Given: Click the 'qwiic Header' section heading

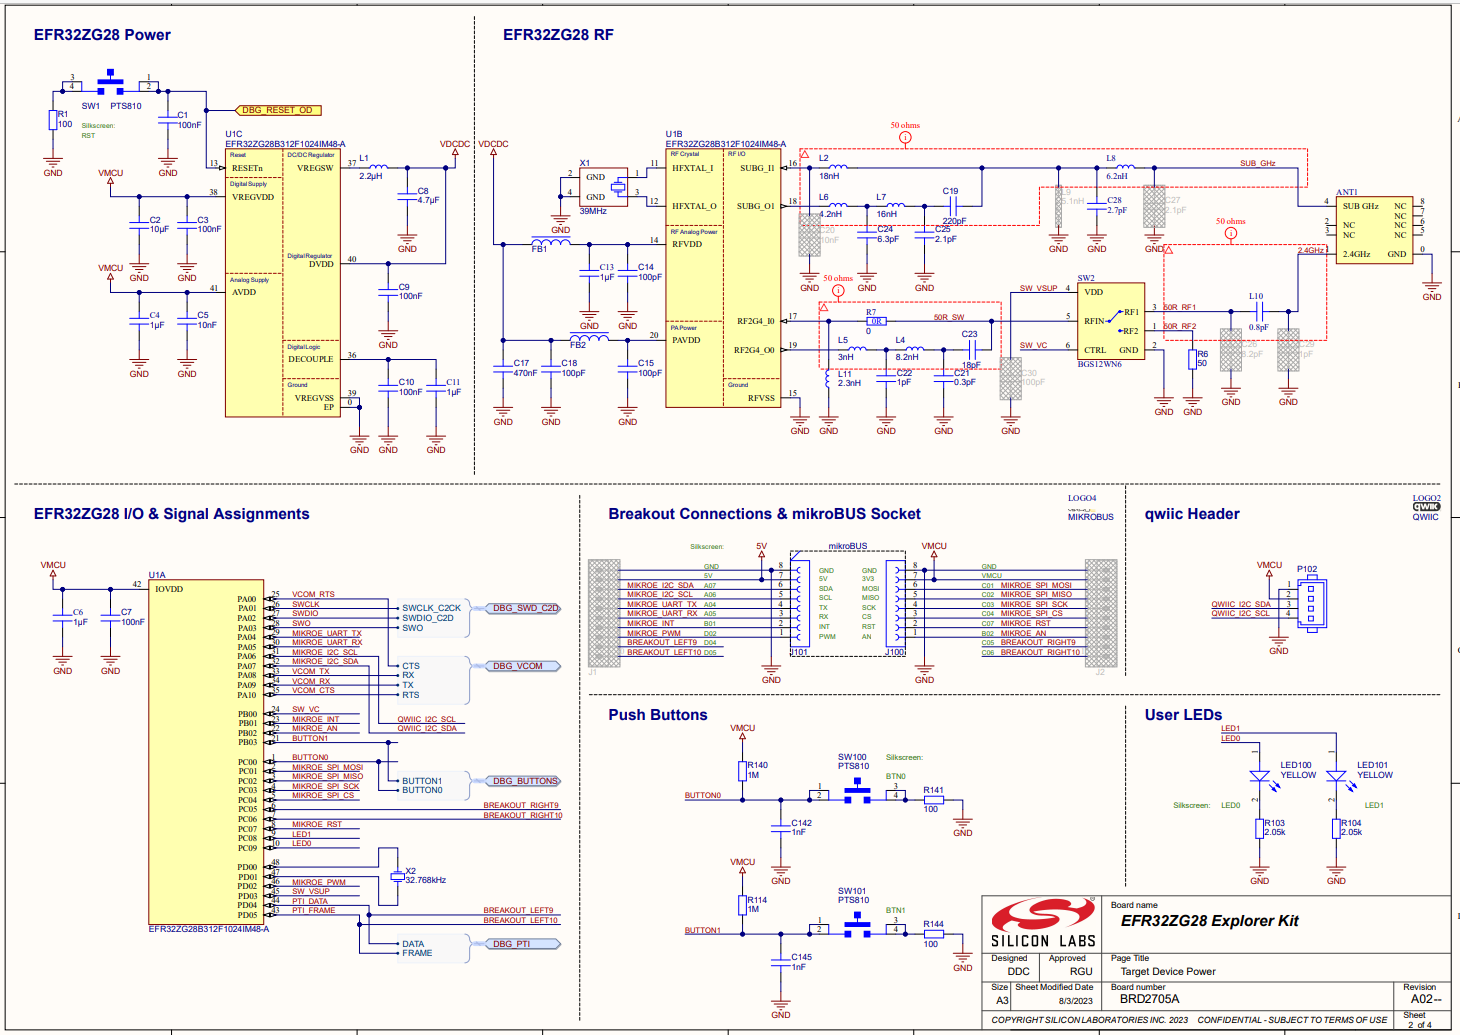Looking at the screenshot, I should pyautogui.click(x=1192, y=514).
